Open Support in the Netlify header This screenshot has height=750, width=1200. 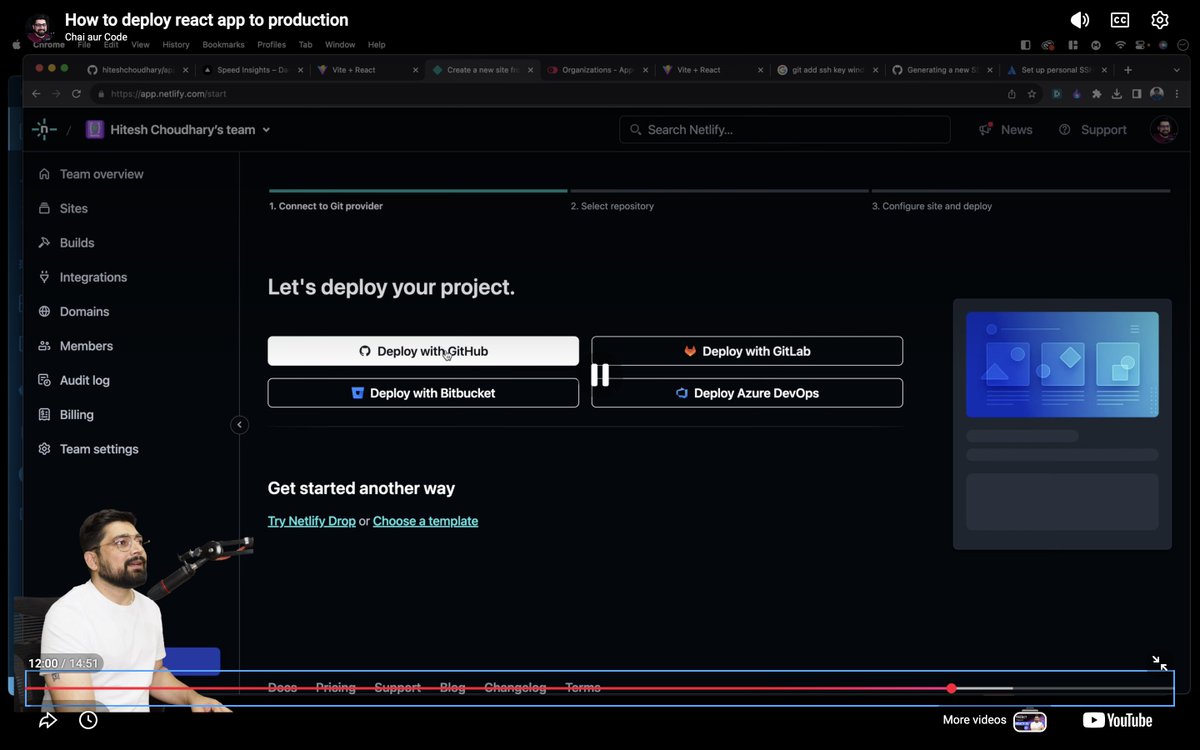[1092, 130]
